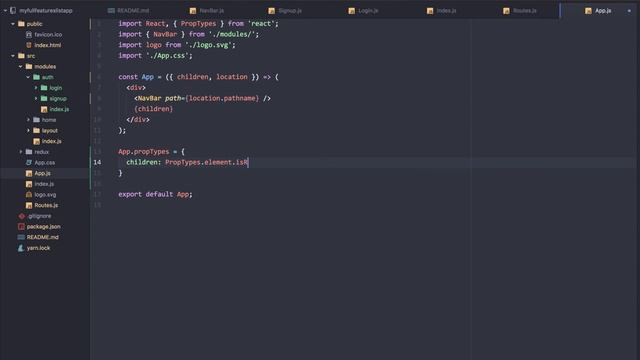Select the home folder name in tree
This screenshot has width=640, height=360.
(x=49, y=120)
